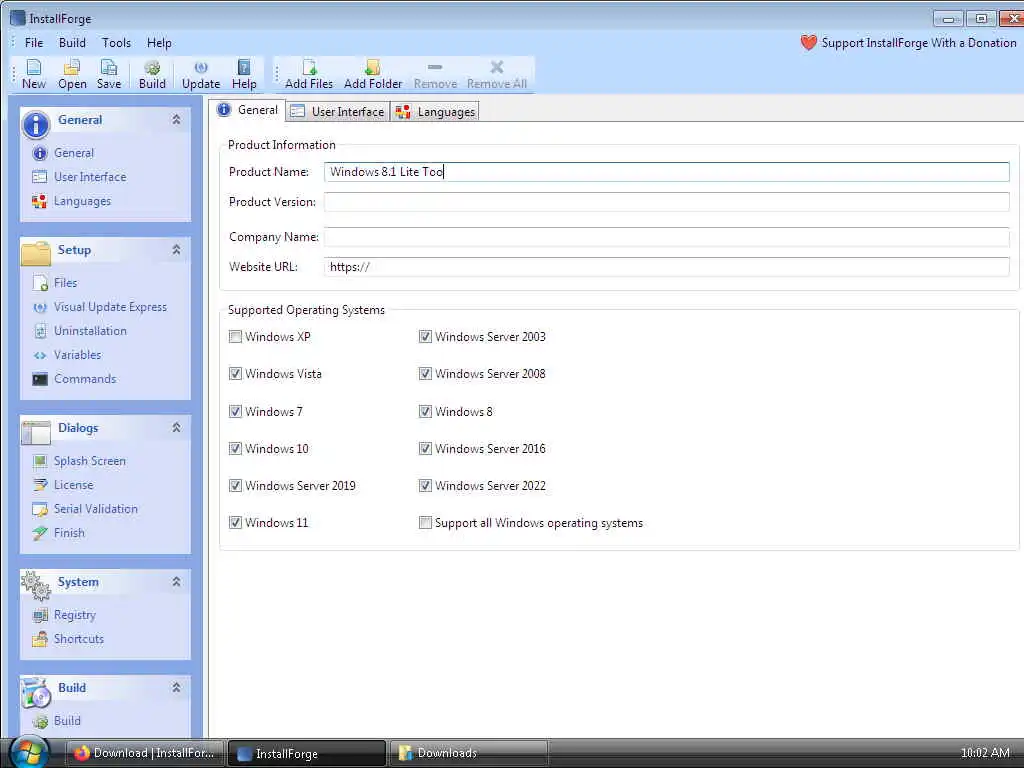Screen dimensions: 1024x768
Task: Click the Help toolbar icon
Action: tap(244, 74)
